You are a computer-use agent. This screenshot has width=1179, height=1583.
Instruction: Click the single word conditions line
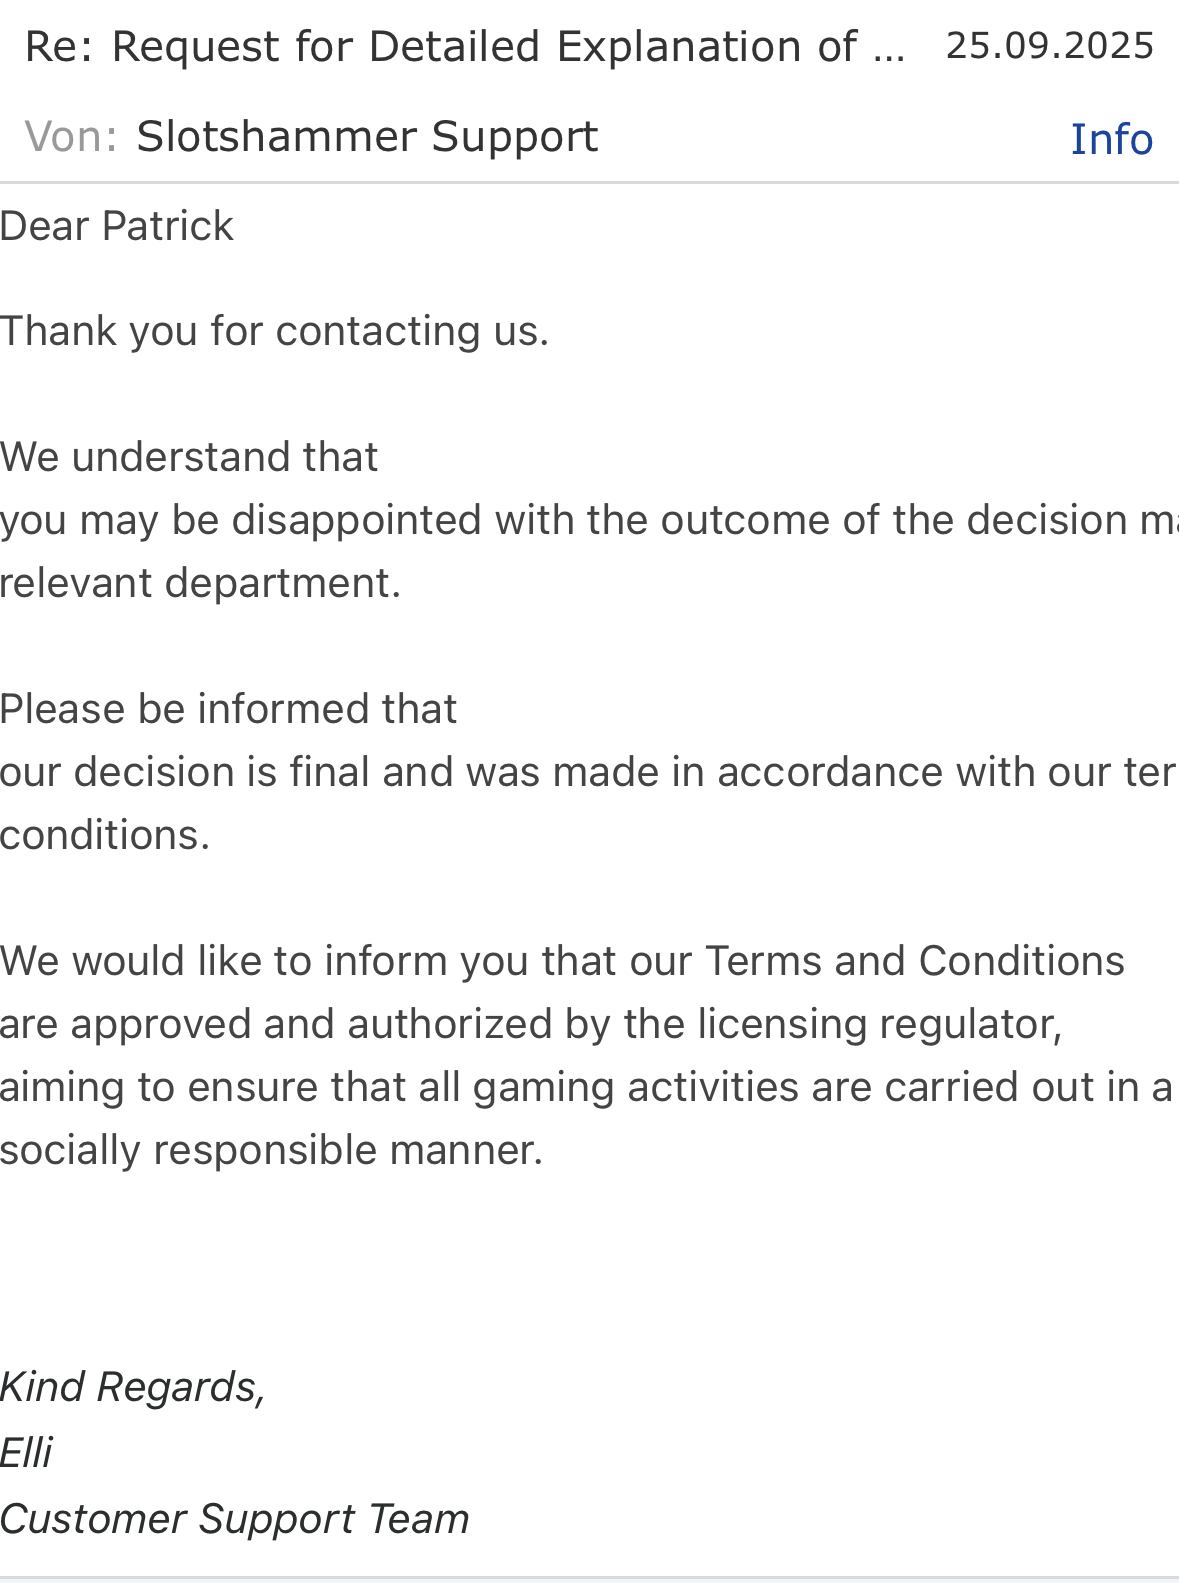[105, 835]
